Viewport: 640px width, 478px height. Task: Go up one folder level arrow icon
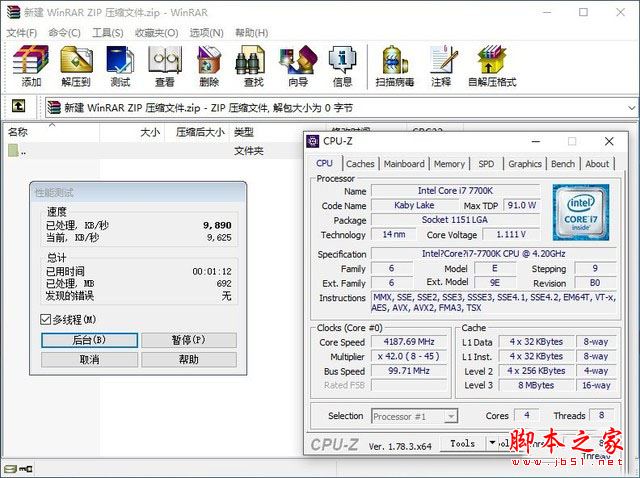(18, 106)
